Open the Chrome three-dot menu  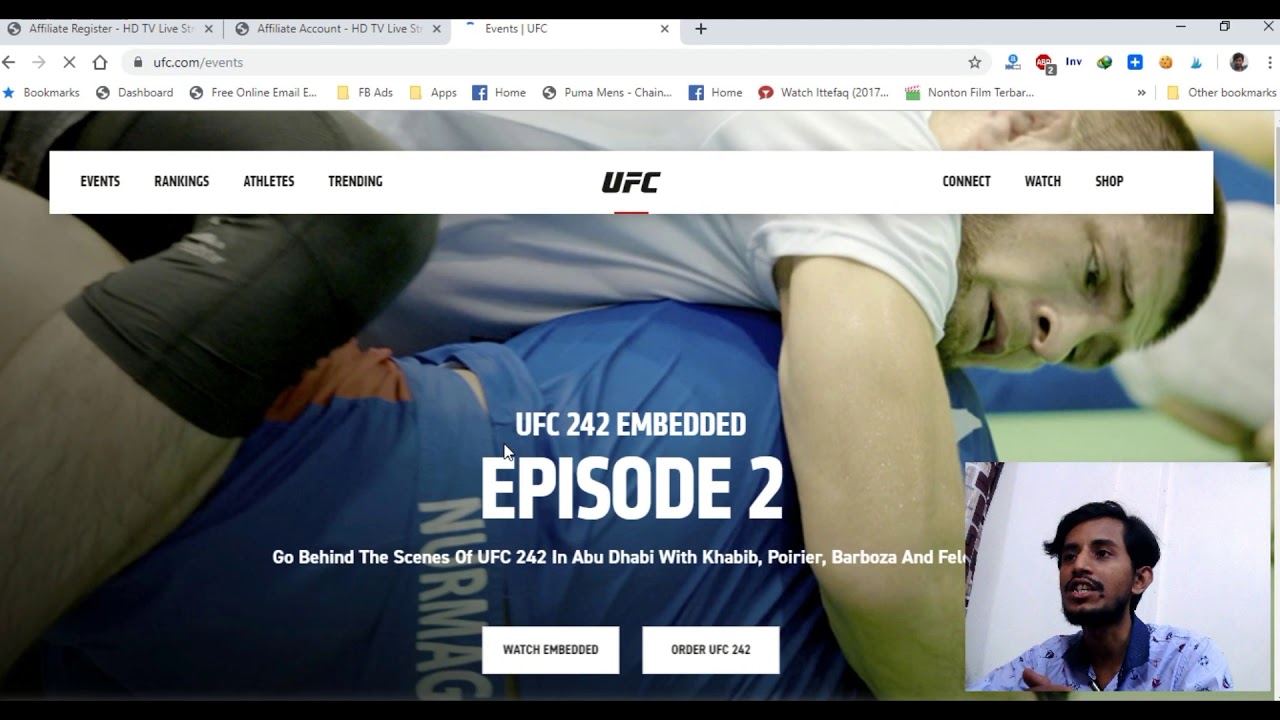pyautogui.click(x=1269, y=62)
